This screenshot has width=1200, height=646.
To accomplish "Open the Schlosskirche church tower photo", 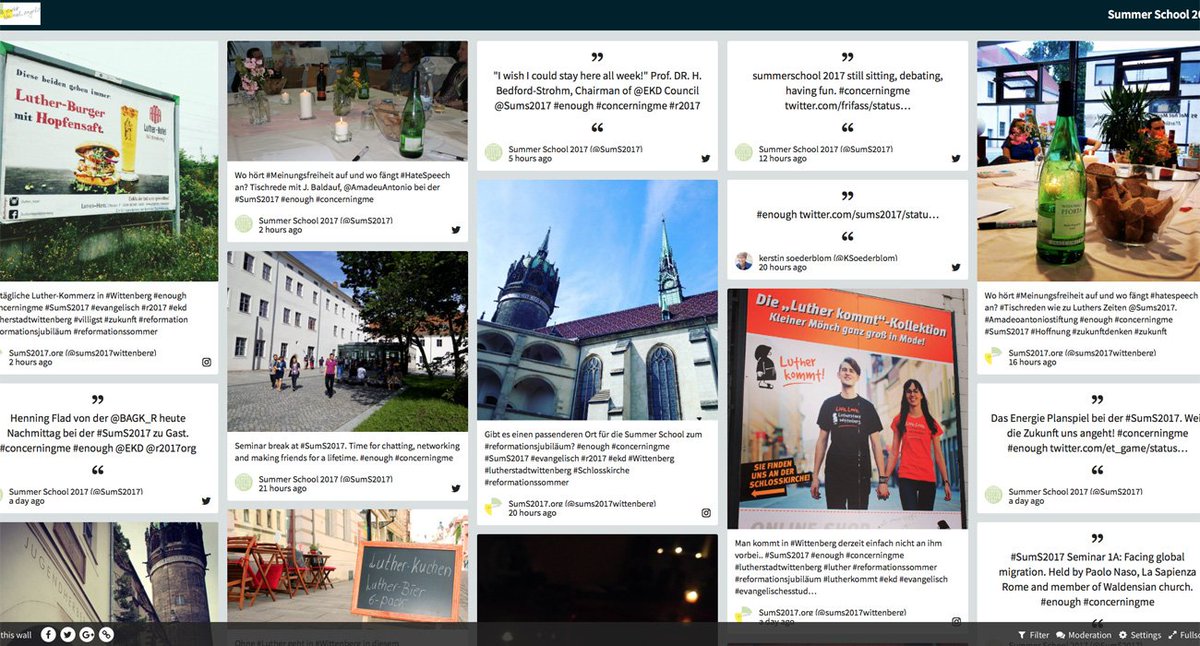I will coord(597,300).
